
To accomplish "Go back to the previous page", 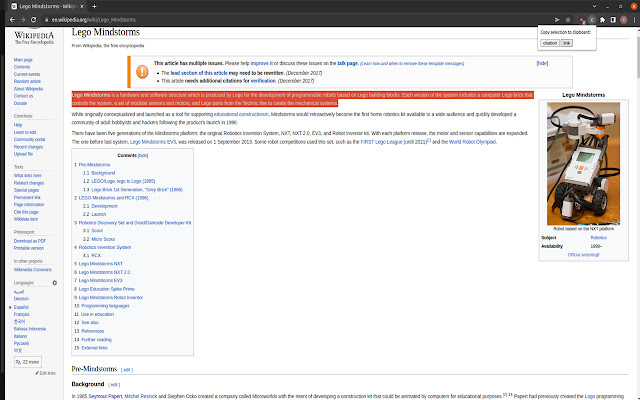I will [12, 20].
